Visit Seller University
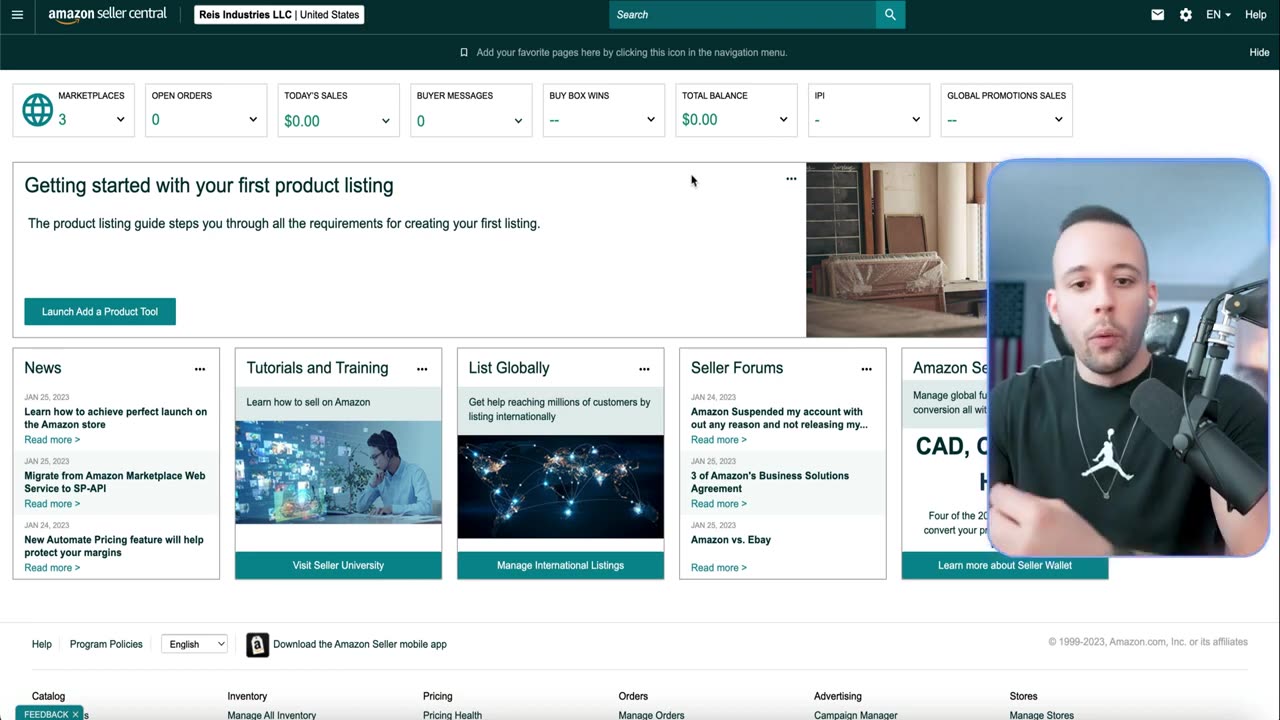The image size is (1280, 720). pyautogui.click(x=338, y=565)
